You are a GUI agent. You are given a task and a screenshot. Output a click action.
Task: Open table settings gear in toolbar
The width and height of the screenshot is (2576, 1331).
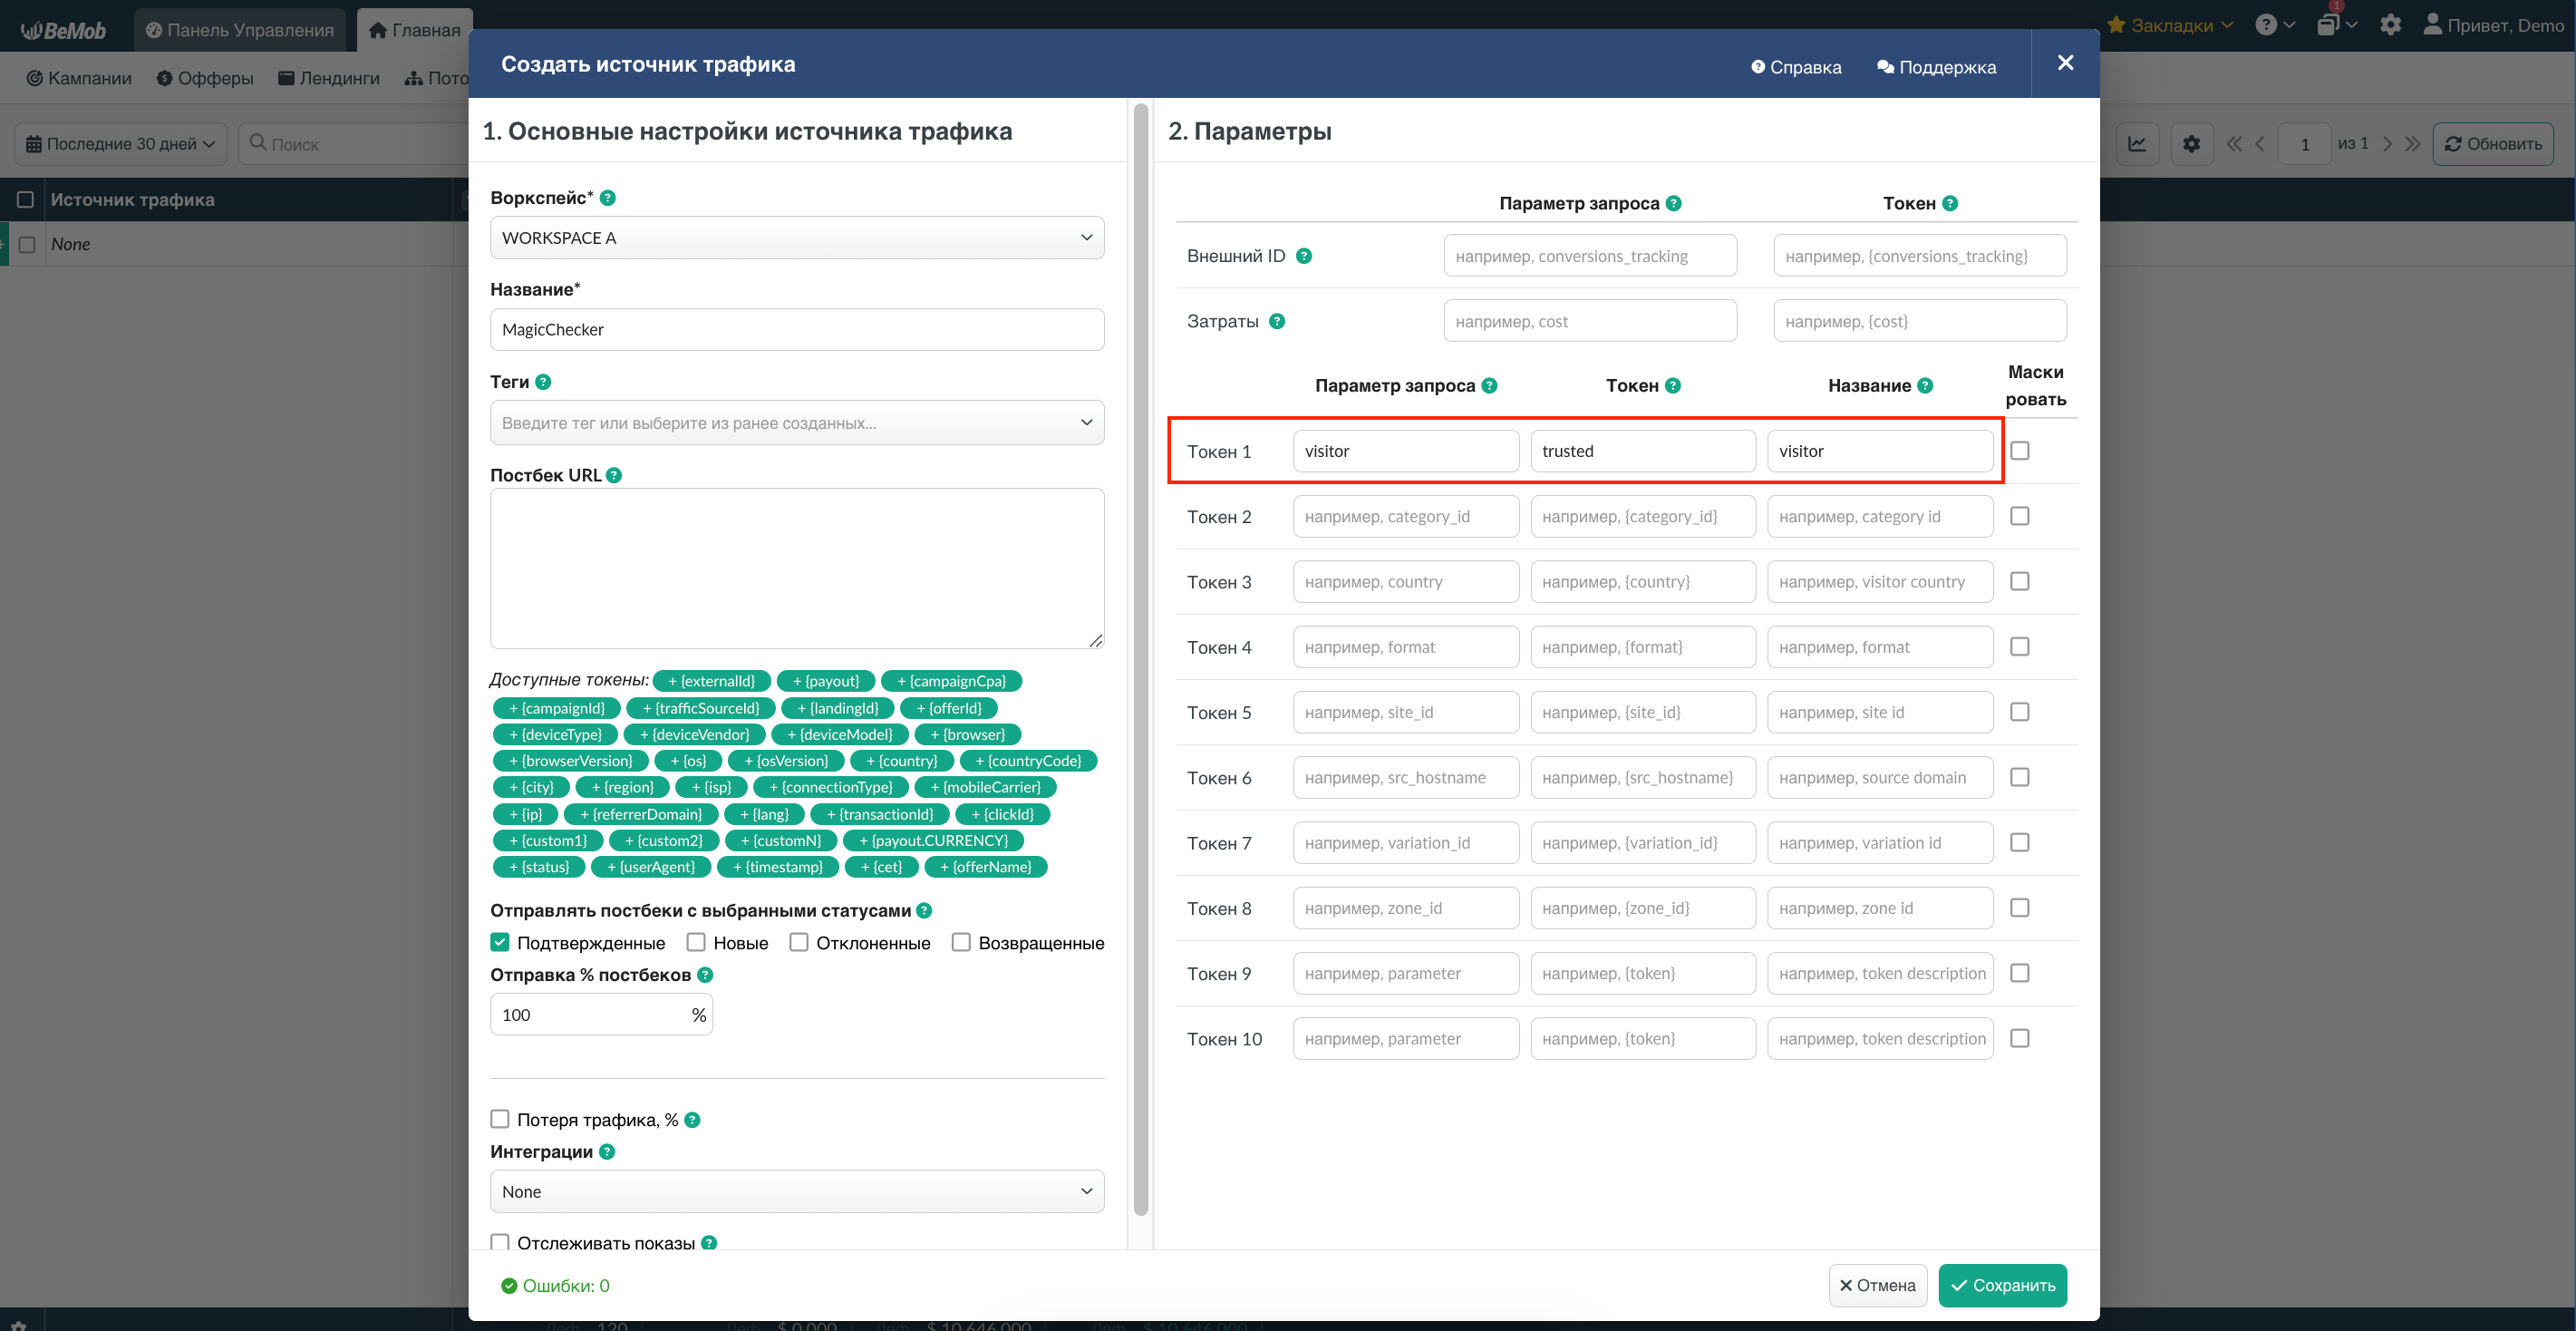click(2191, 144)
